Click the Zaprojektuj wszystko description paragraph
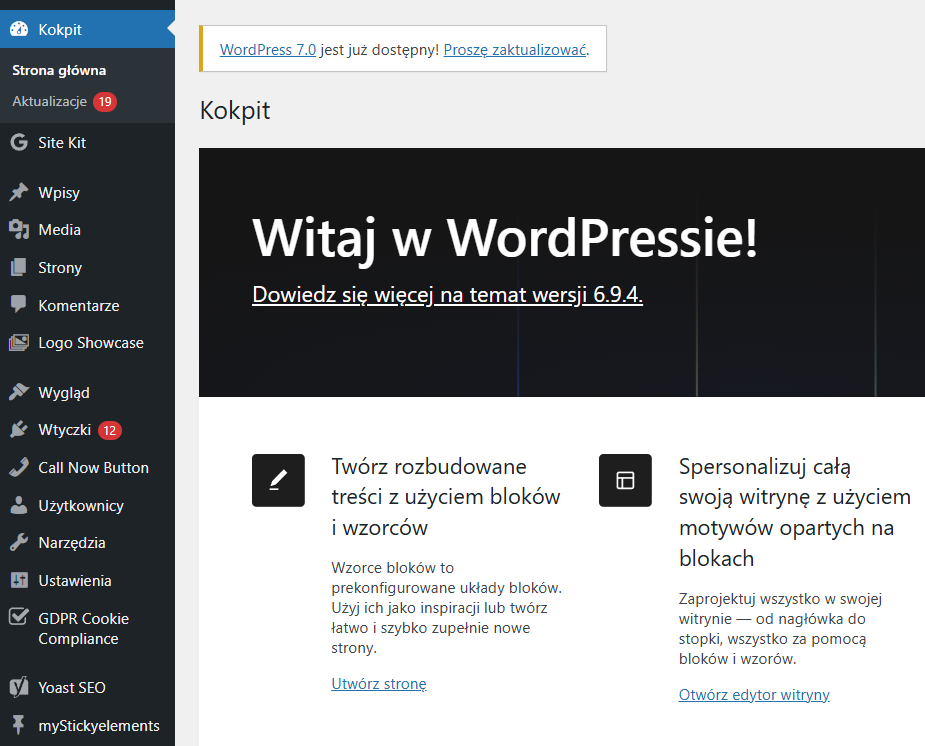The height and width of the screenshot is (746, 925). [x=780, y=629]
